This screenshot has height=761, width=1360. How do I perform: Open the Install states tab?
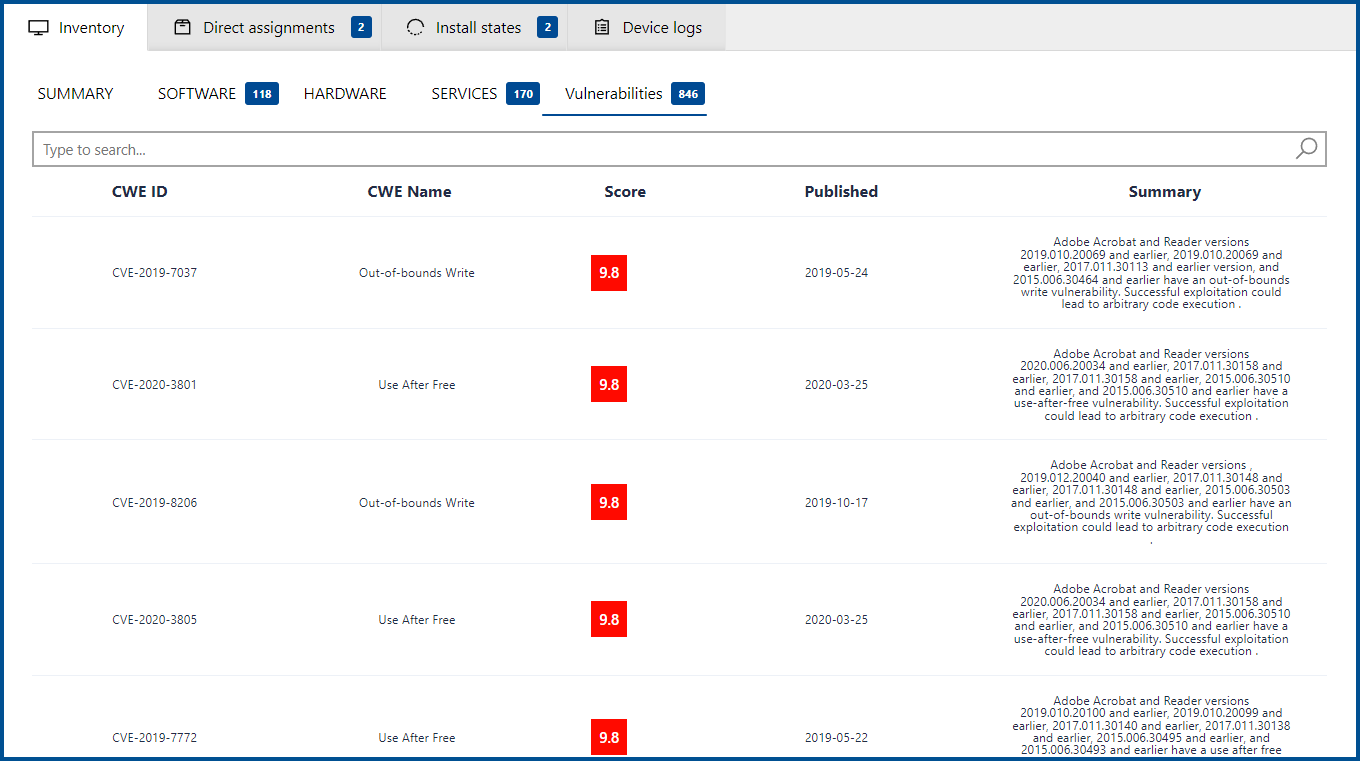click(x=478, y=28)
